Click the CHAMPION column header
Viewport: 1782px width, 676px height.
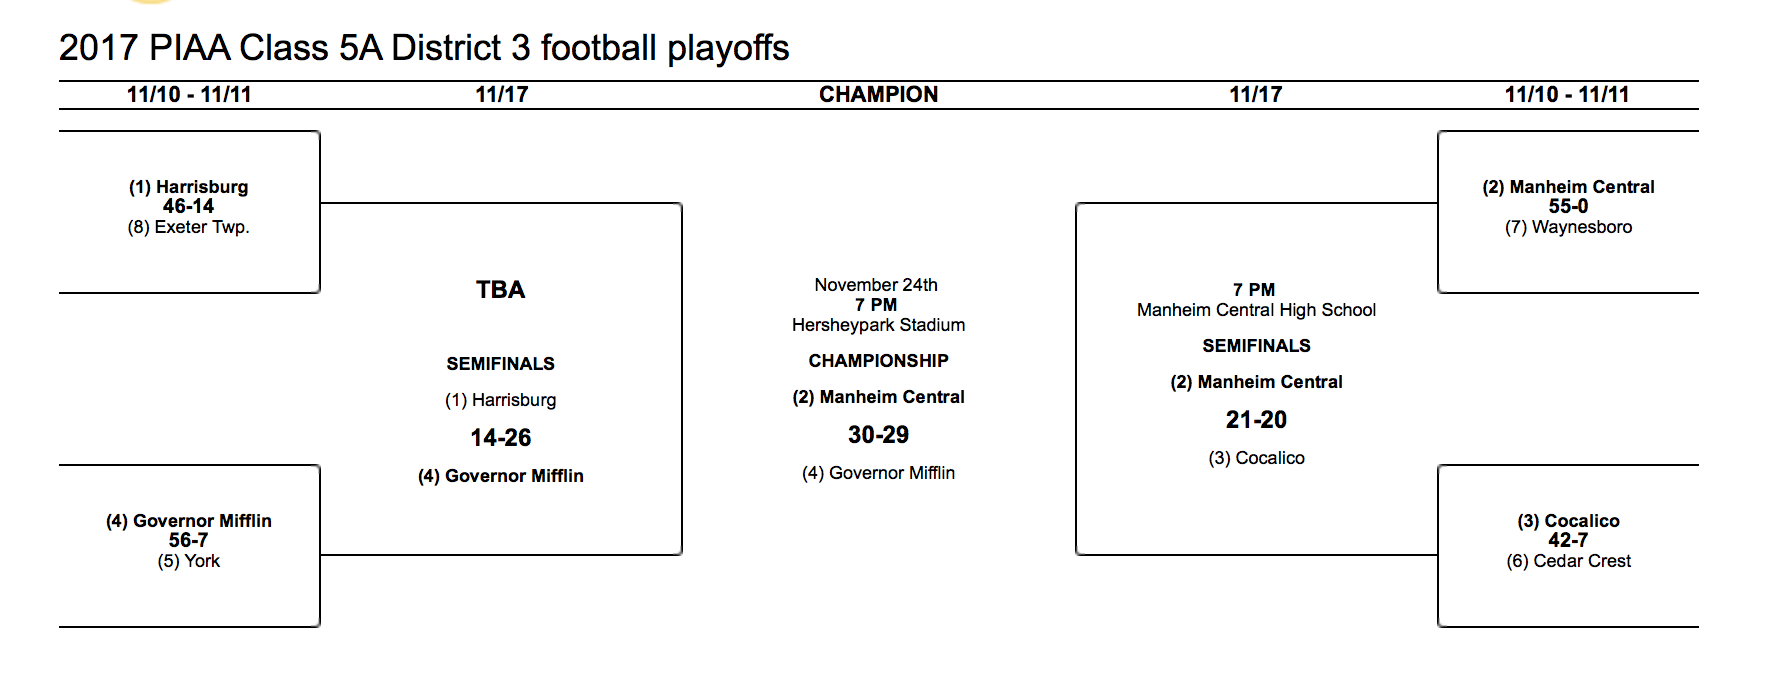pyautogui.click(x=878, y=95)
